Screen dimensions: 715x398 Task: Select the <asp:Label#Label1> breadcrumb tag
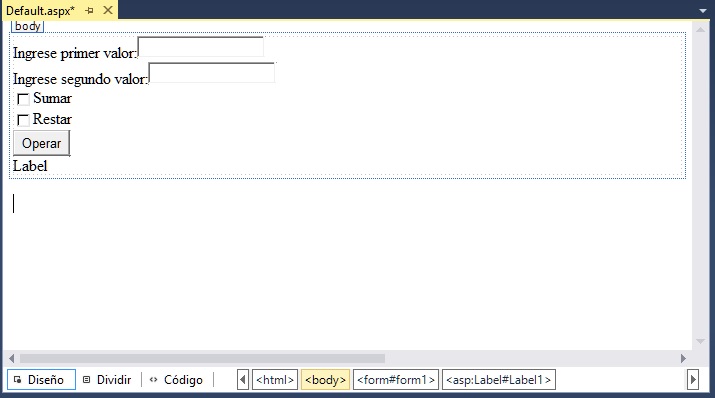point(499,380)
